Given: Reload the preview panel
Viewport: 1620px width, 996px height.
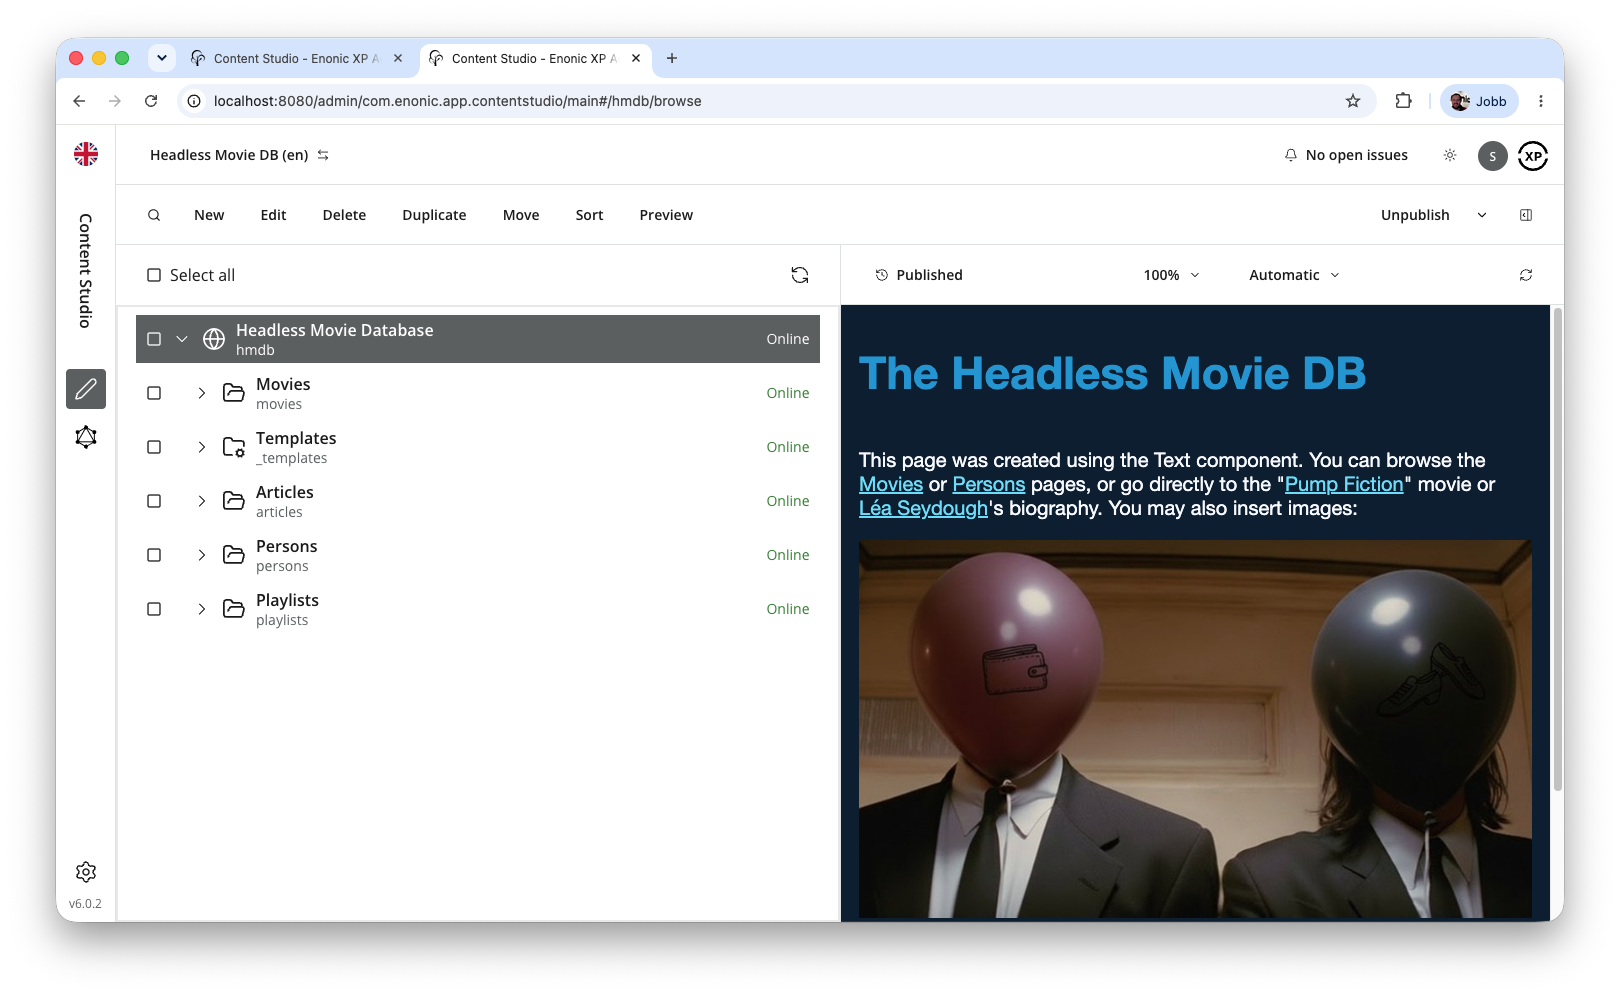Looking at the screenshot, I should (1526, 275).
